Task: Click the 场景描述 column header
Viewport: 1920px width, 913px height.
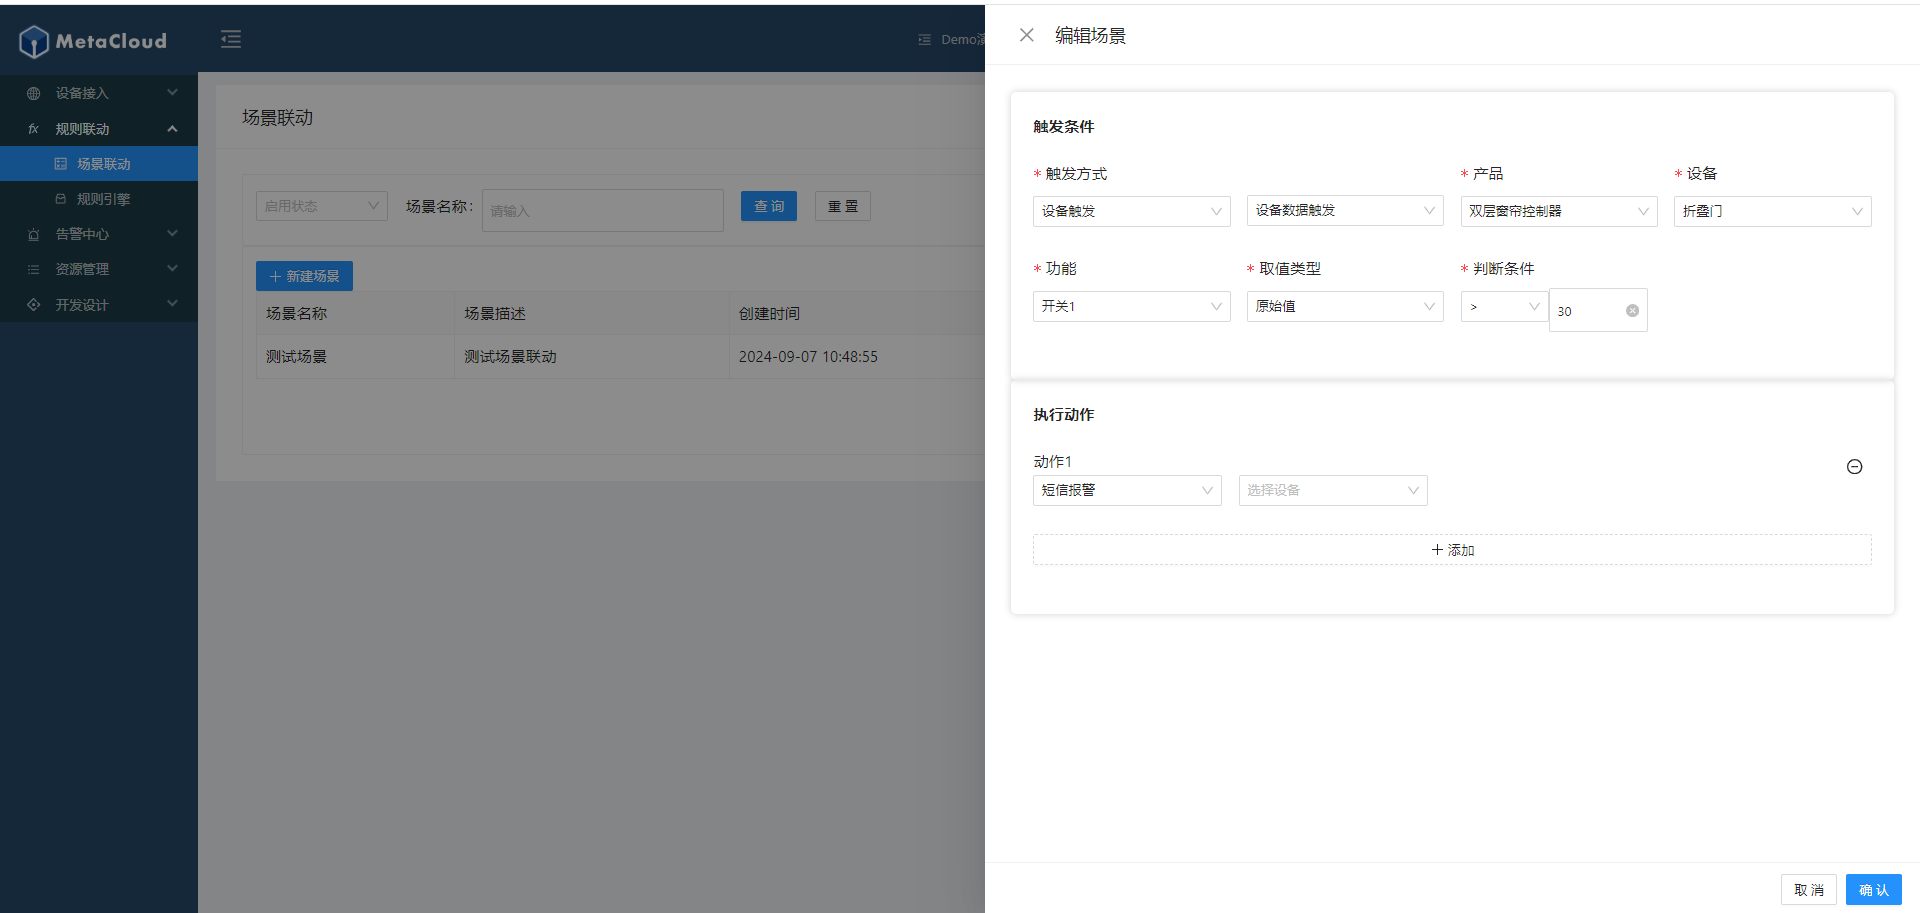Action: click(x=592, y=313)
